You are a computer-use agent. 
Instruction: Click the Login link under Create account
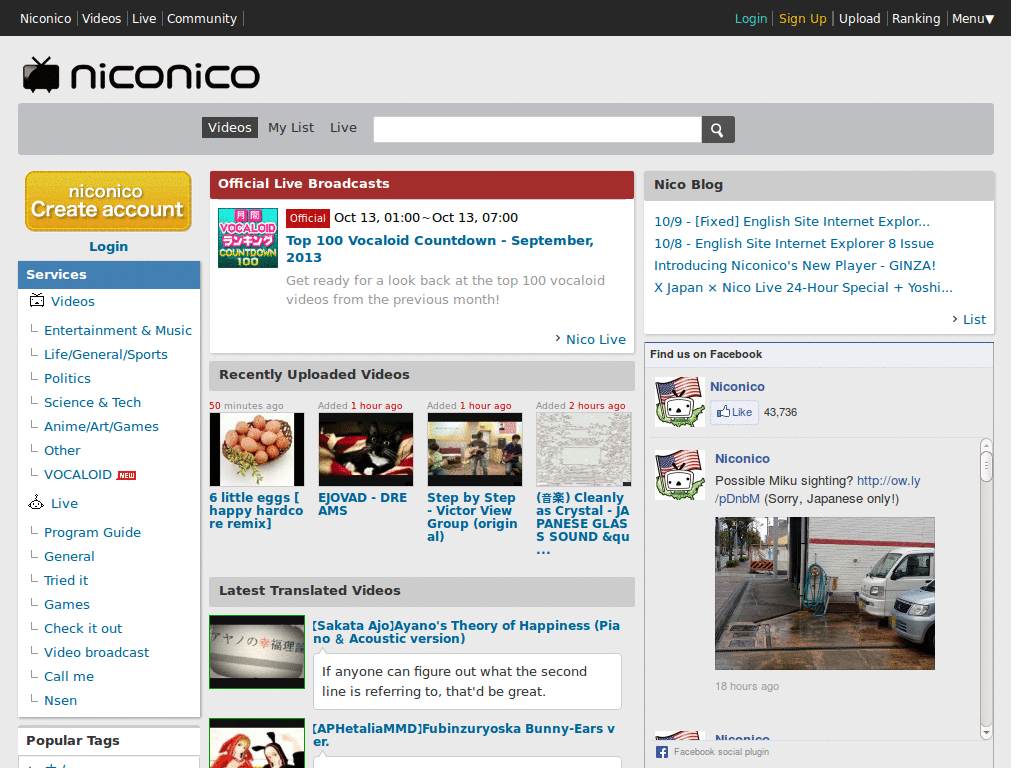tap(108, 246)
